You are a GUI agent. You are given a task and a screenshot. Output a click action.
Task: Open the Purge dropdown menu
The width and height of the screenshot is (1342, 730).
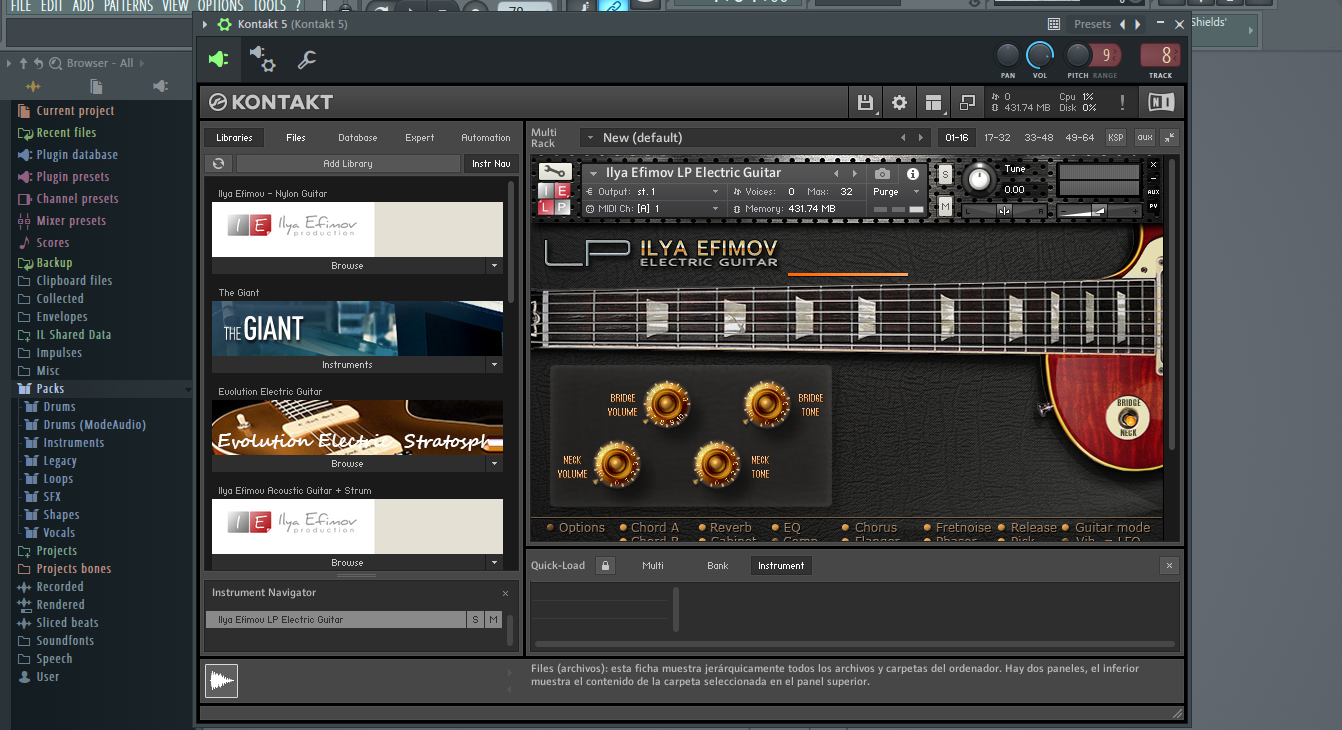click(896, 192)
